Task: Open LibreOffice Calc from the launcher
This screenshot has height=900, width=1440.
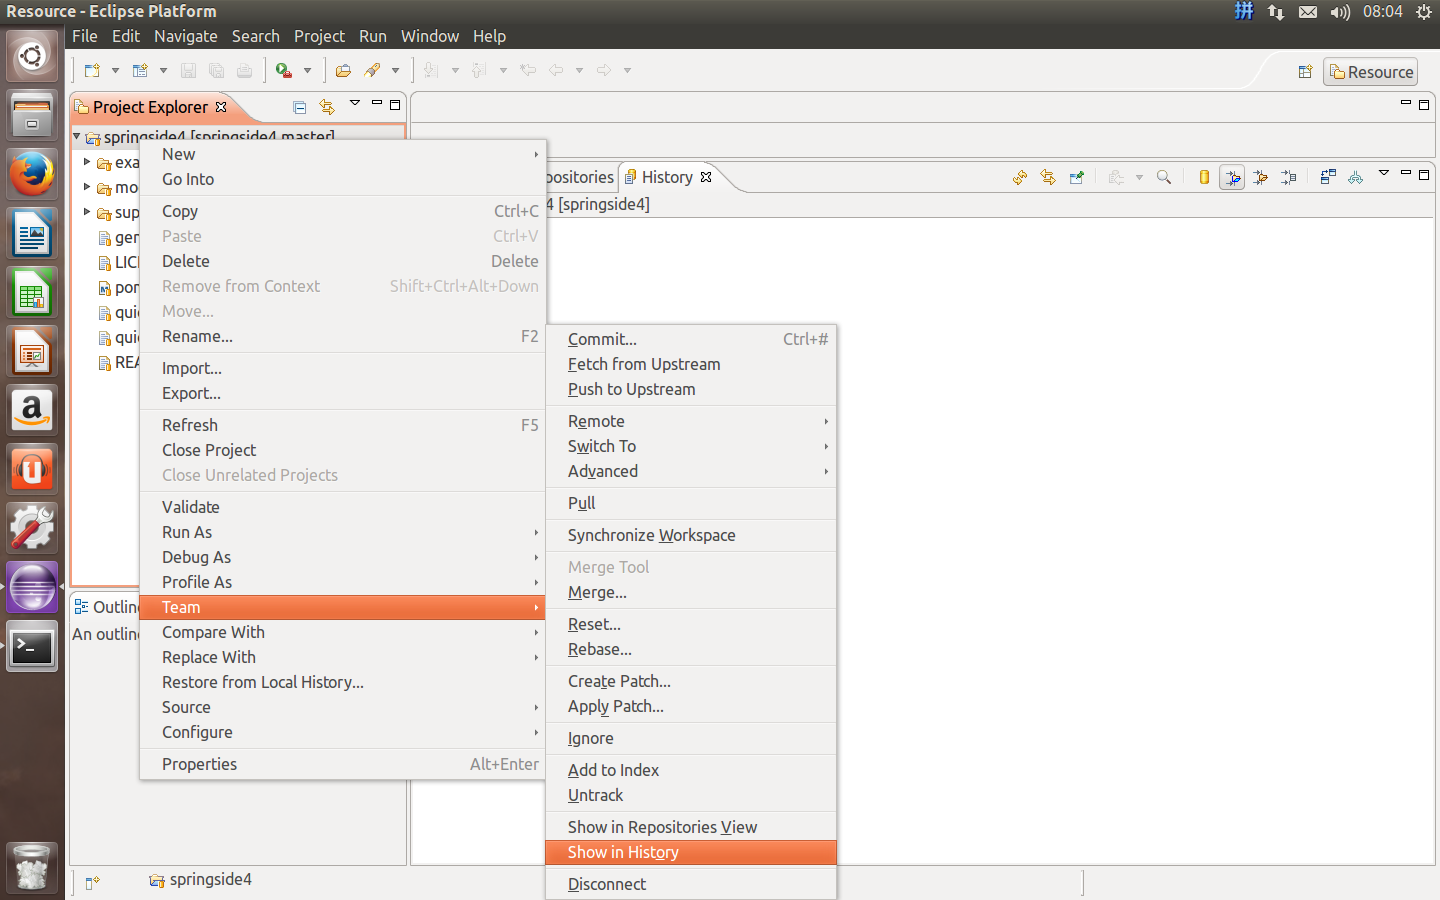Action: (x=32, y=293)
